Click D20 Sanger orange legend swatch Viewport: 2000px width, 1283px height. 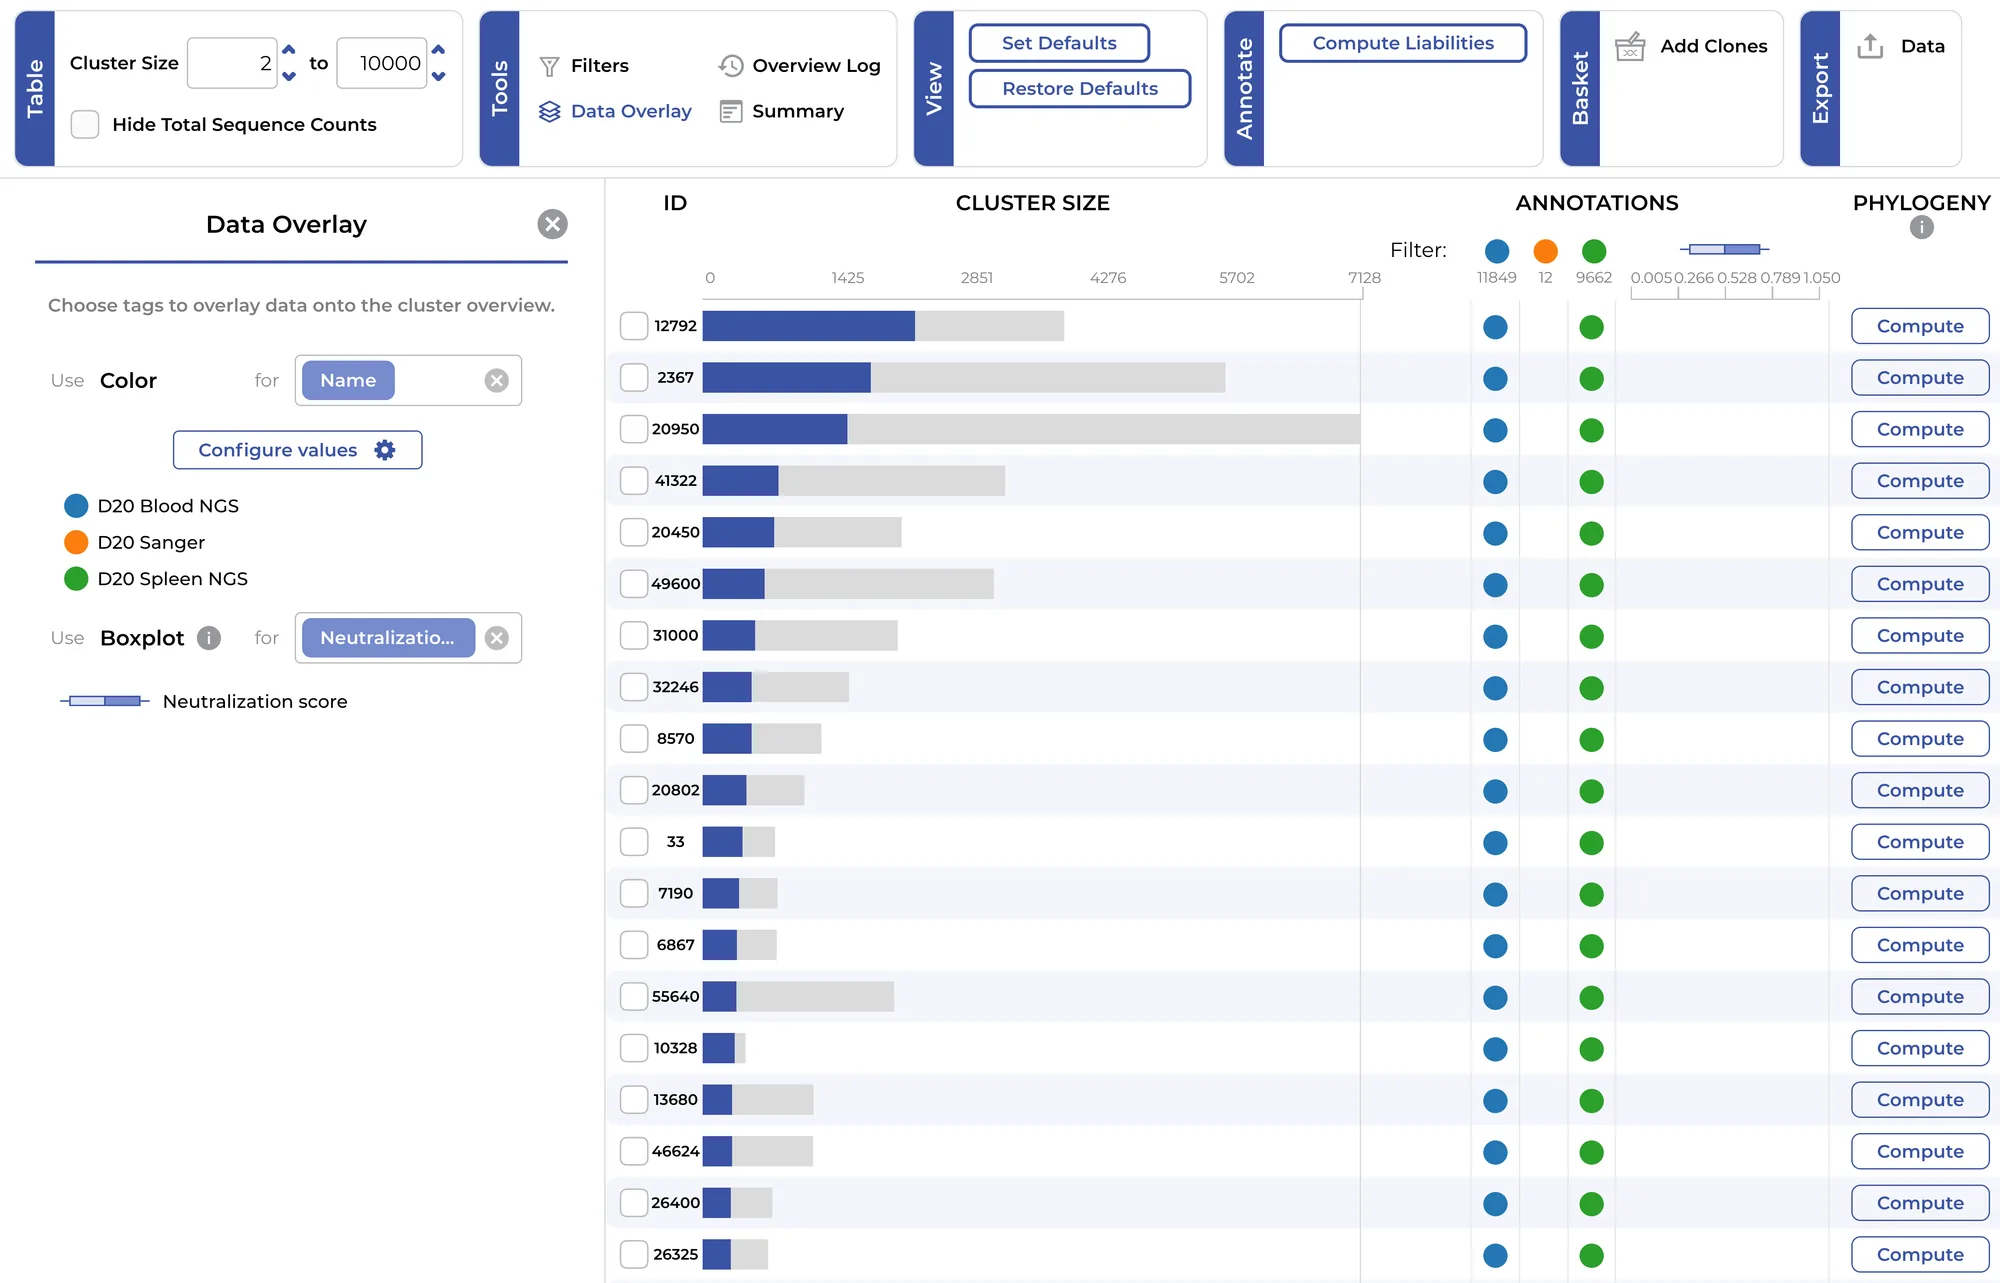pyautogui.click(x=76, y=542)
